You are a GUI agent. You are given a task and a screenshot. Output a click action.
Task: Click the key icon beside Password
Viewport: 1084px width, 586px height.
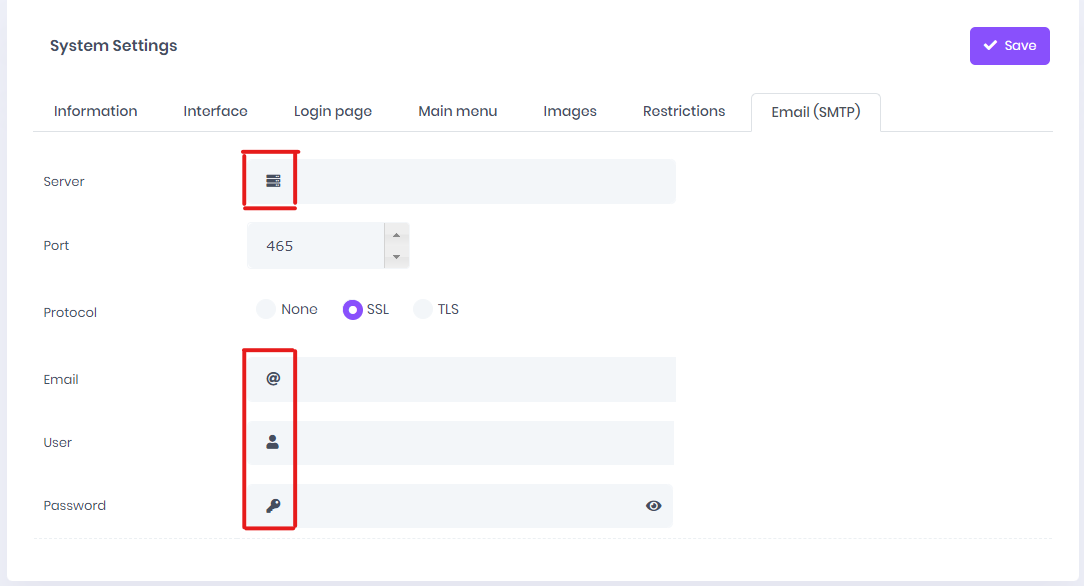pyautogui.click(x=273, y=506)
